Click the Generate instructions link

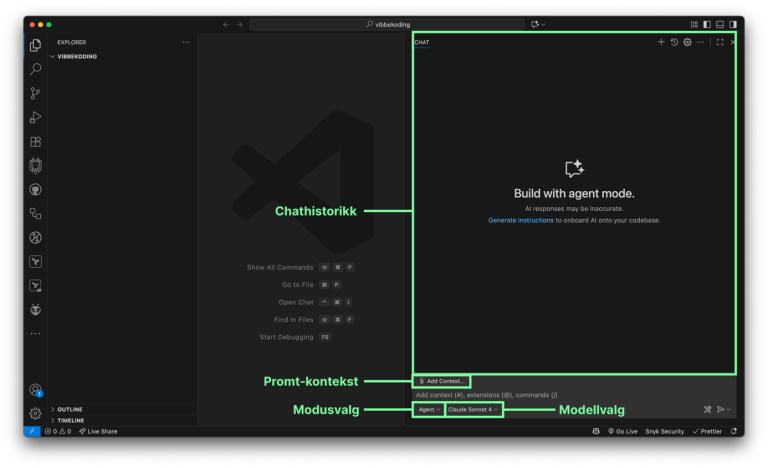[x=520, y=220]
